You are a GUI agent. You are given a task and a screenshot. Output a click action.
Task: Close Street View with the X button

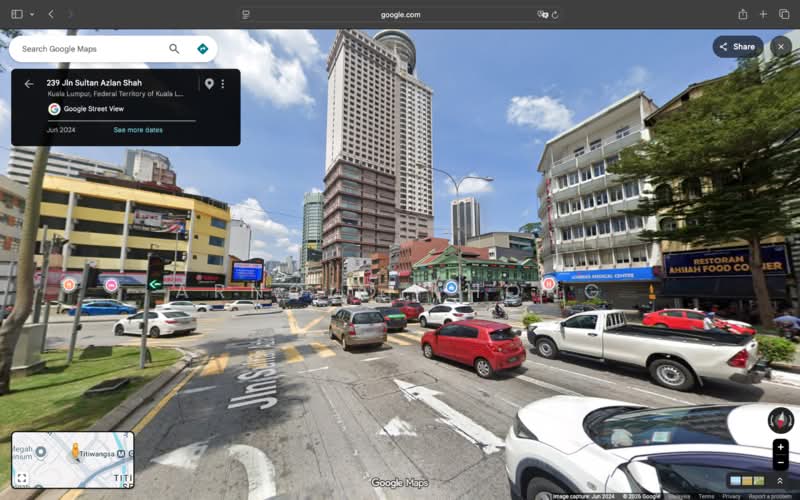click(781, 47)
